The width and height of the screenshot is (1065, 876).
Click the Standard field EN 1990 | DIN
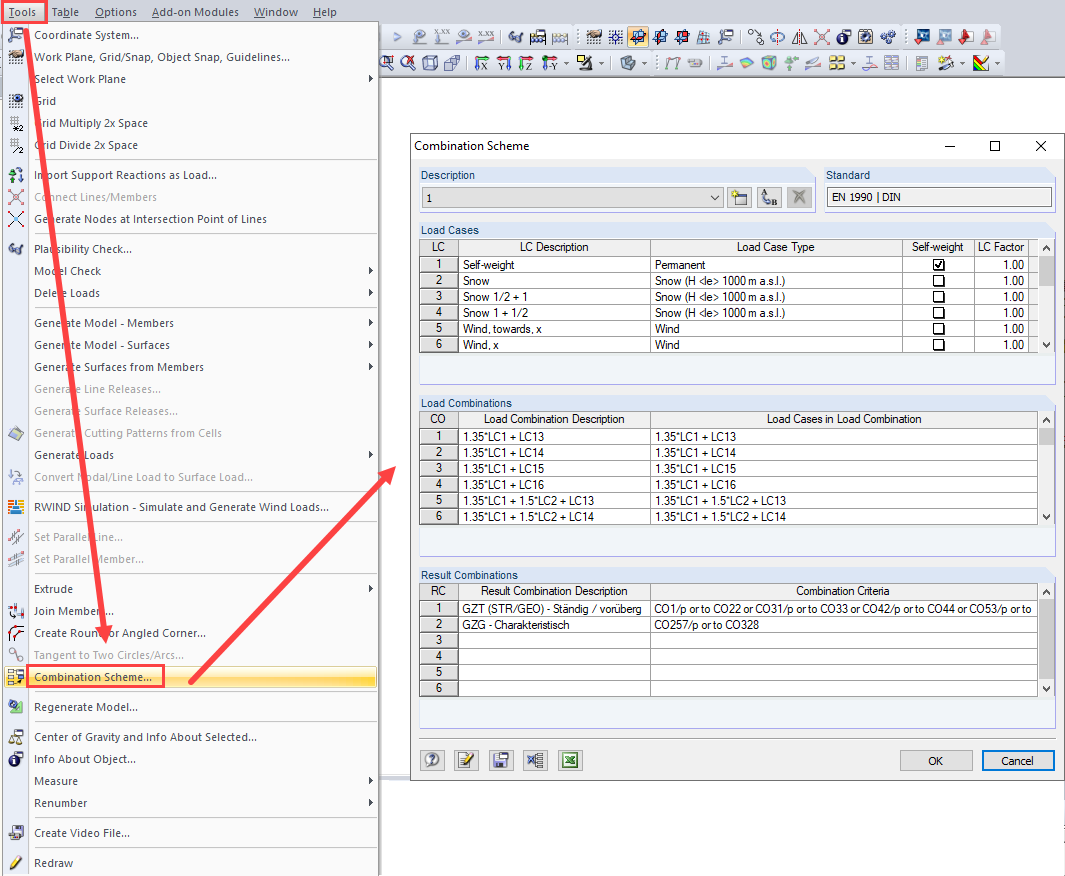click(939, 198)
